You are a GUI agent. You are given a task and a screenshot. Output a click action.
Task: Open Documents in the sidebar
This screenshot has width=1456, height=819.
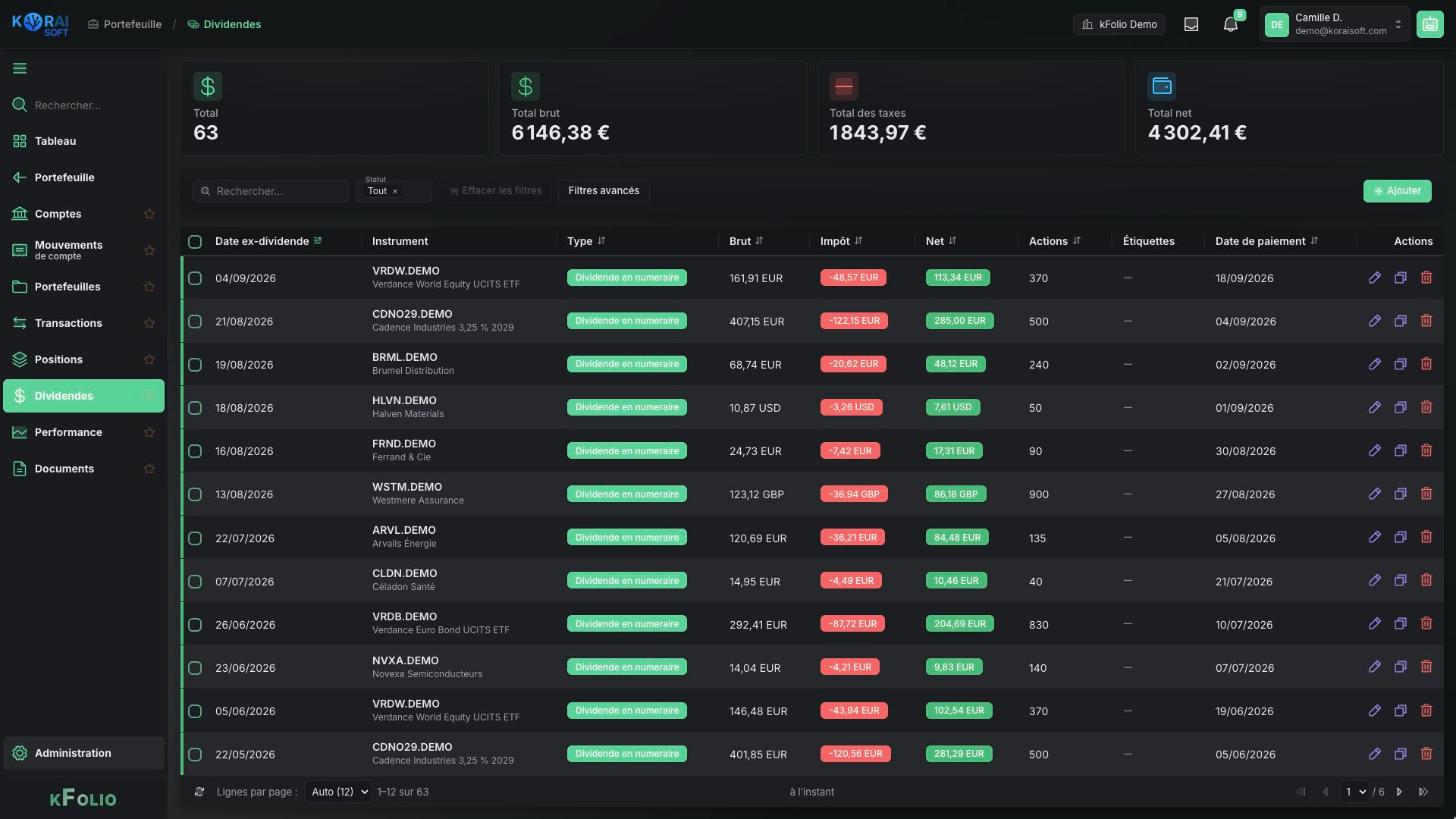[x=84, y=468]
